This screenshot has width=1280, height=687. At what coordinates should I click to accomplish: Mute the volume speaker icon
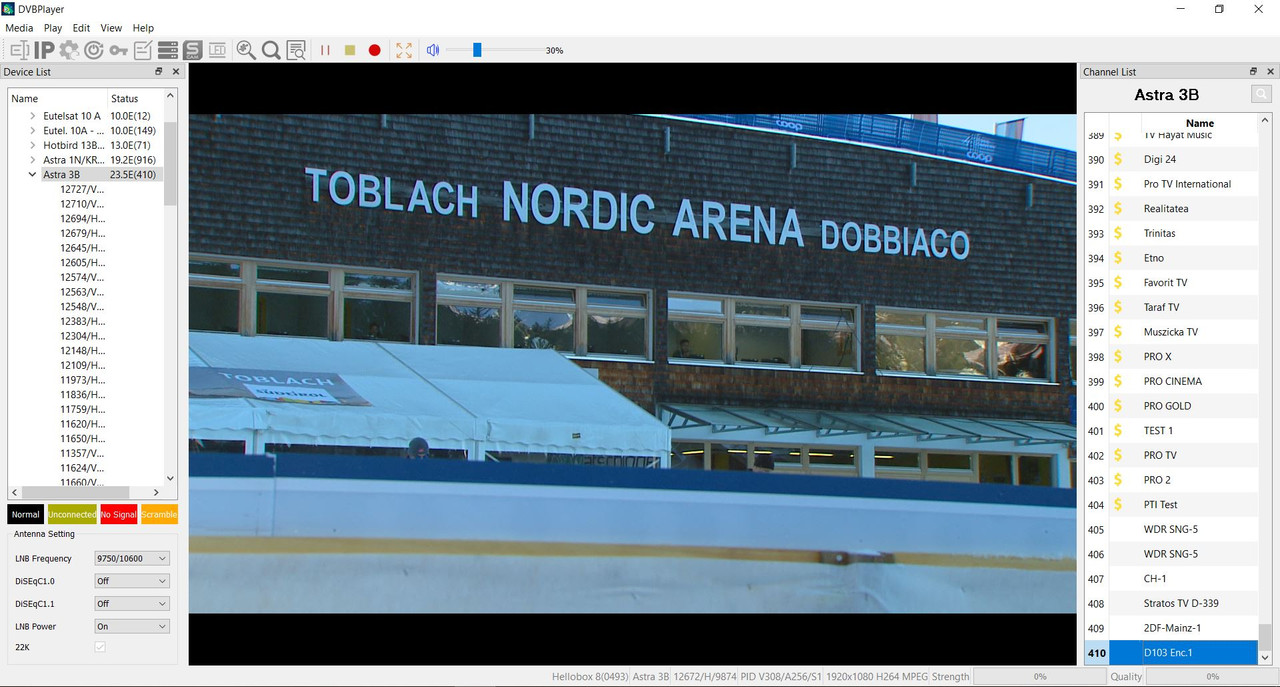(433, 50)
